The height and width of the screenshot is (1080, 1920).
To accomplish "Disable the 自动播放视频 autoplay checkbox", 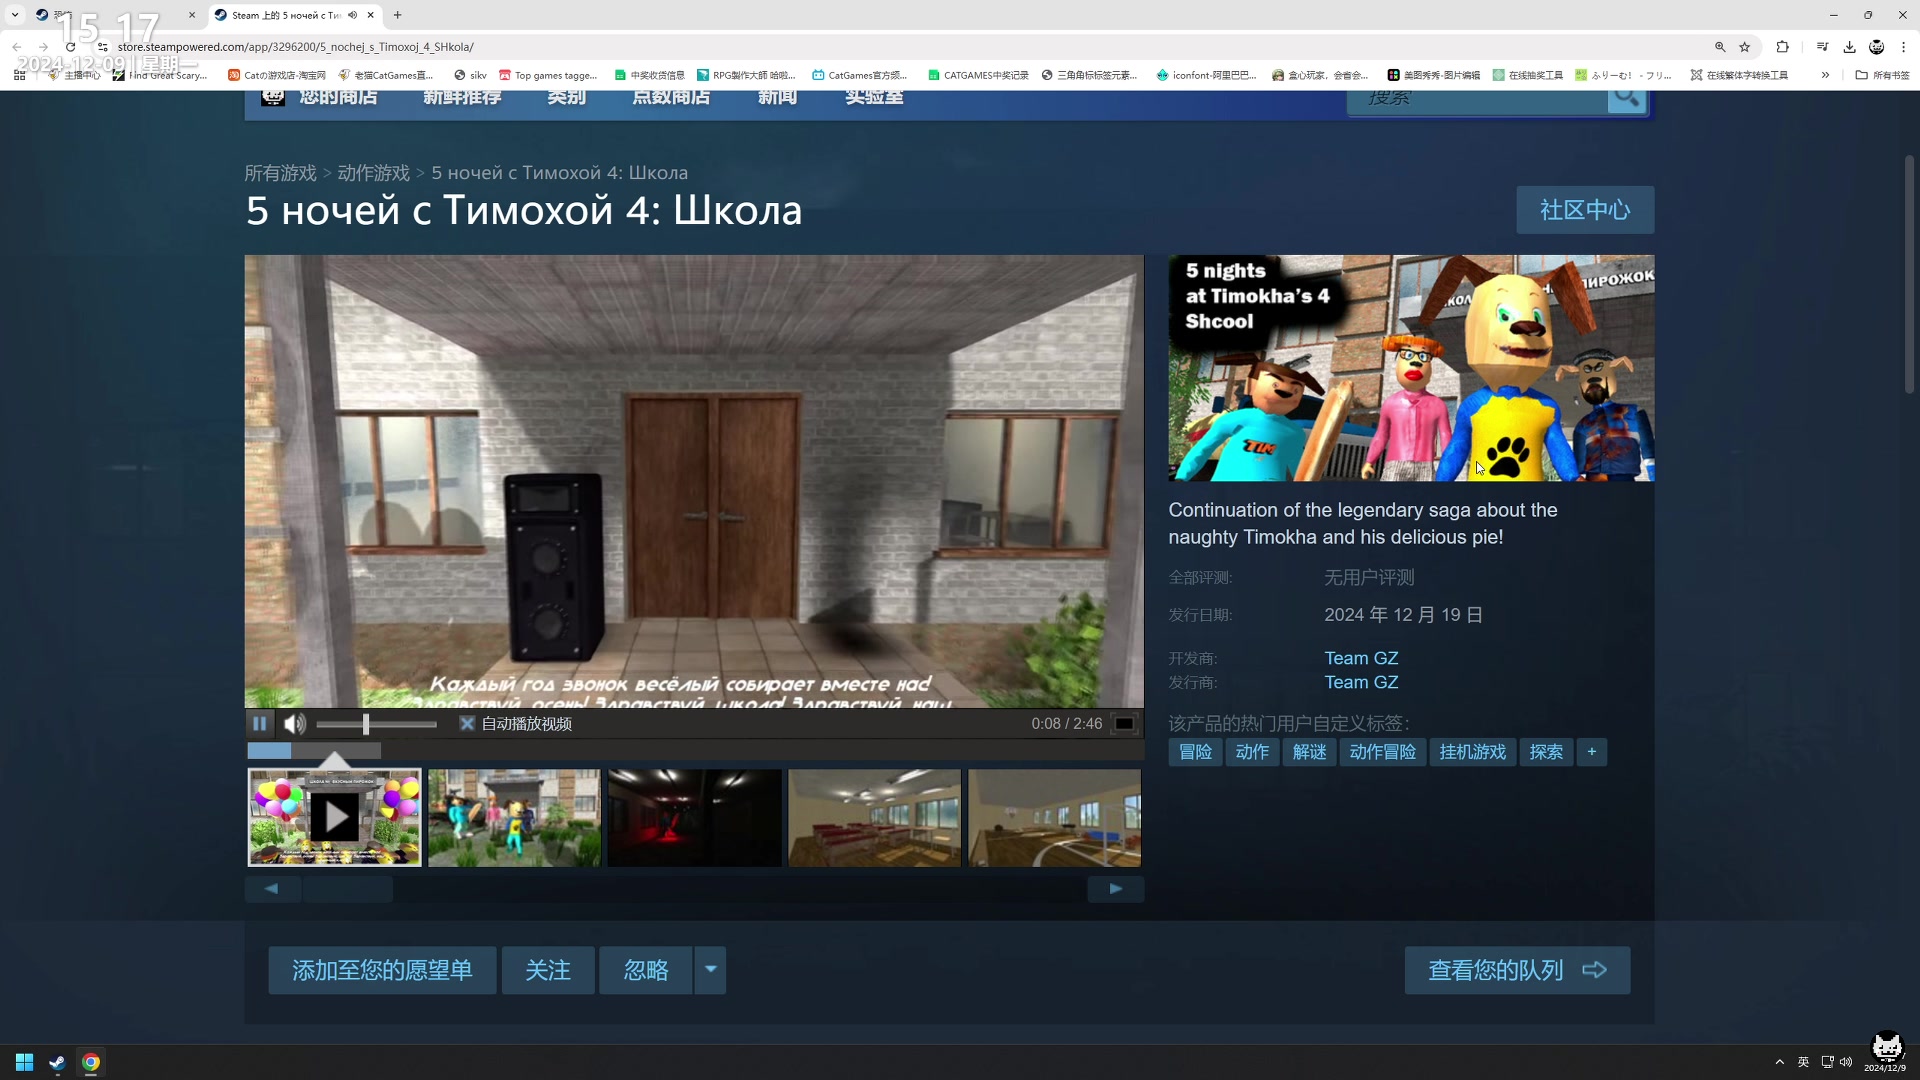I will point(467,723).
